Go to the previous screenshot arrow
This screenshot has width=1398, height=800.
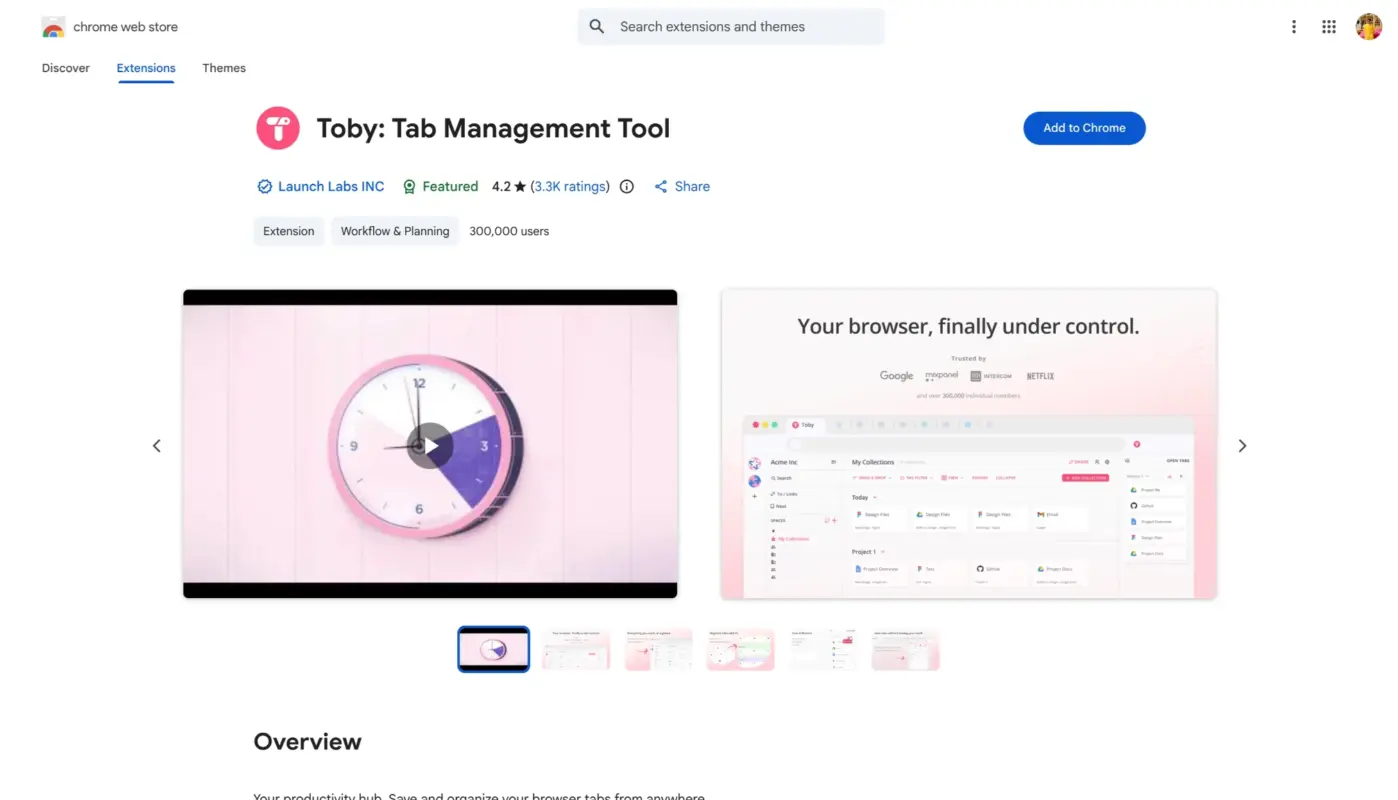(x=156, y=446)
